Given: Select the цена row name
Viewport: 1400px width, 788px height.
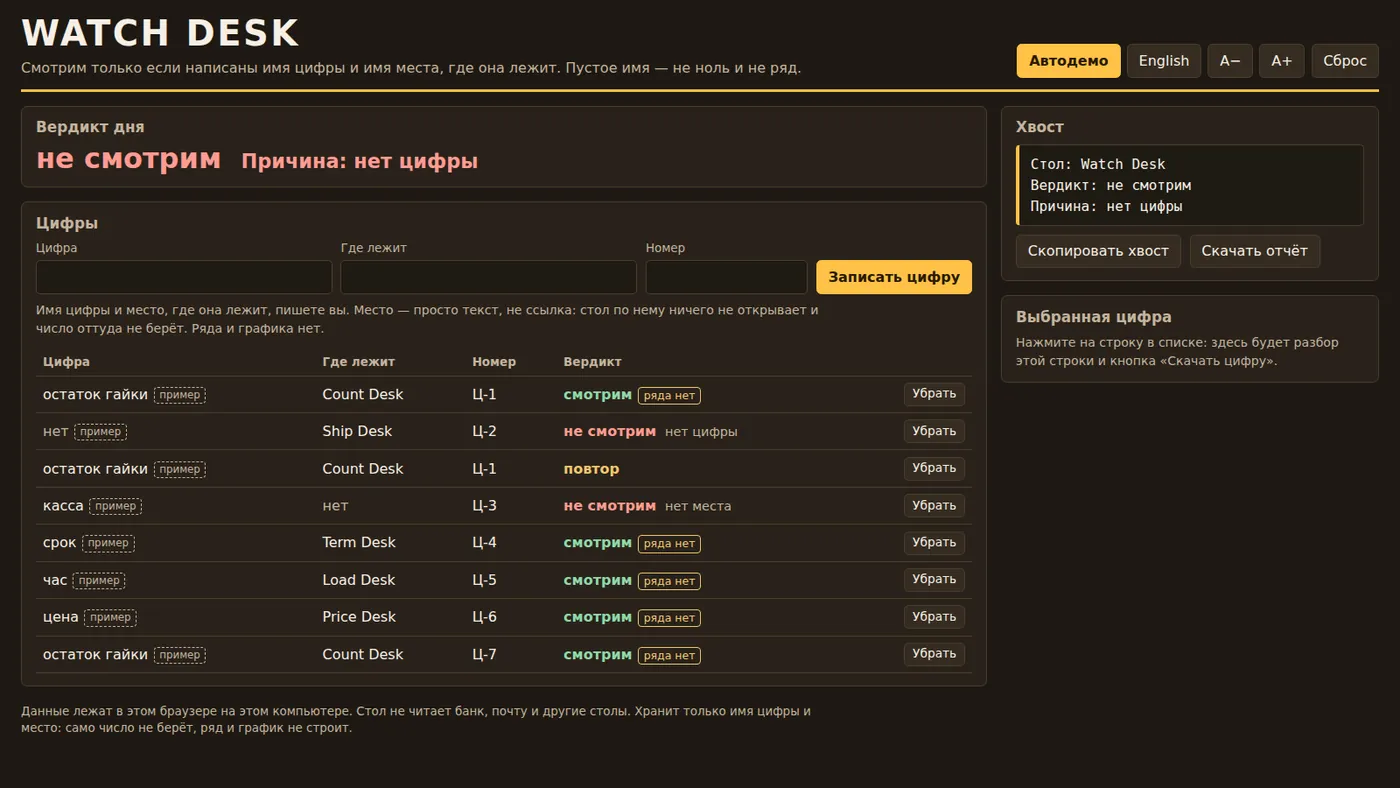Looking at the screenshot, I should pos(60,617).
